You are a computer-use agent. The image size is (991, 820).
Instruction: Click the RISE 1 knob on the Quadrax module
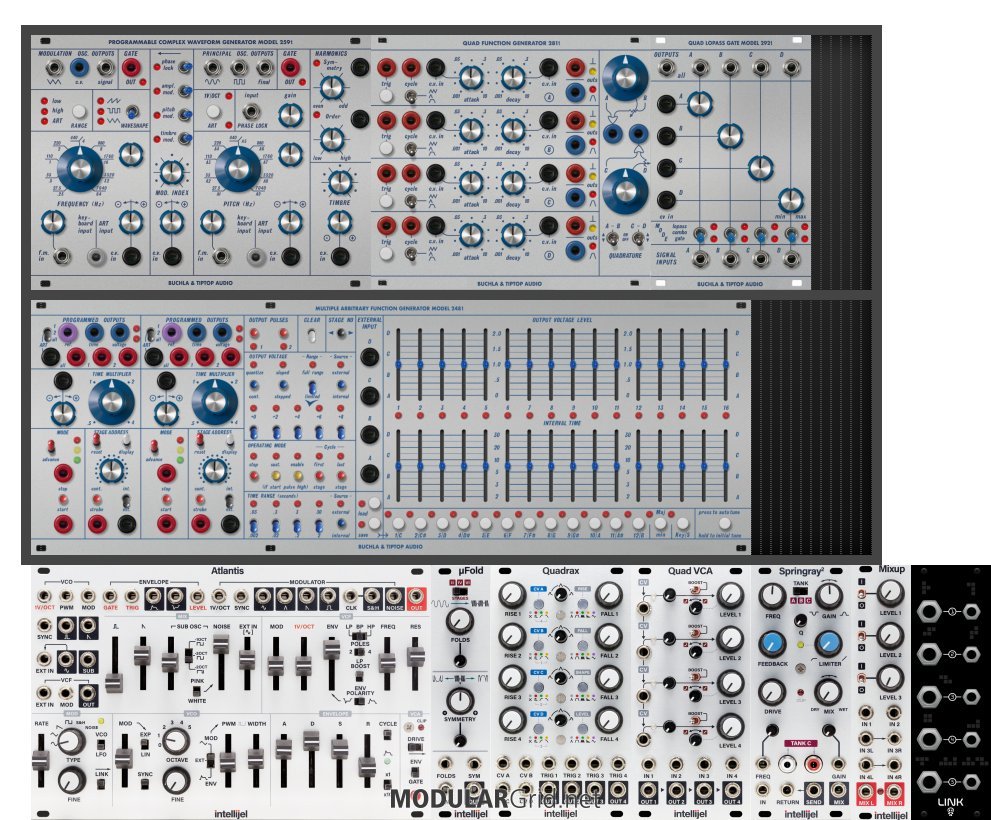tap(513, 596)
